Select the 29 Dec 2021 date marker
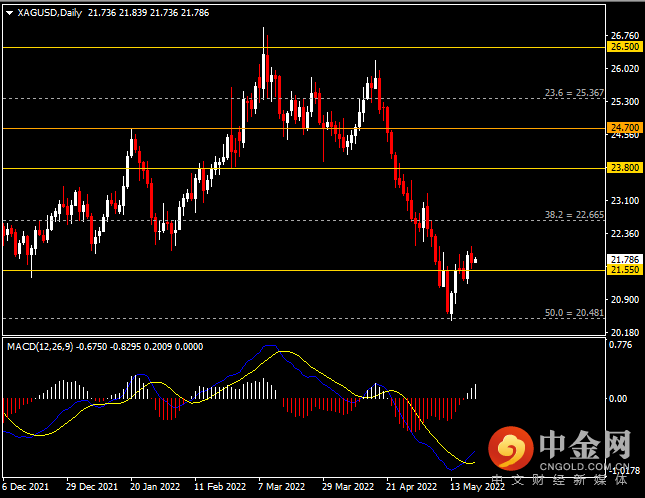The height and width of the screenshot is (498, 645). click(92, 486)
